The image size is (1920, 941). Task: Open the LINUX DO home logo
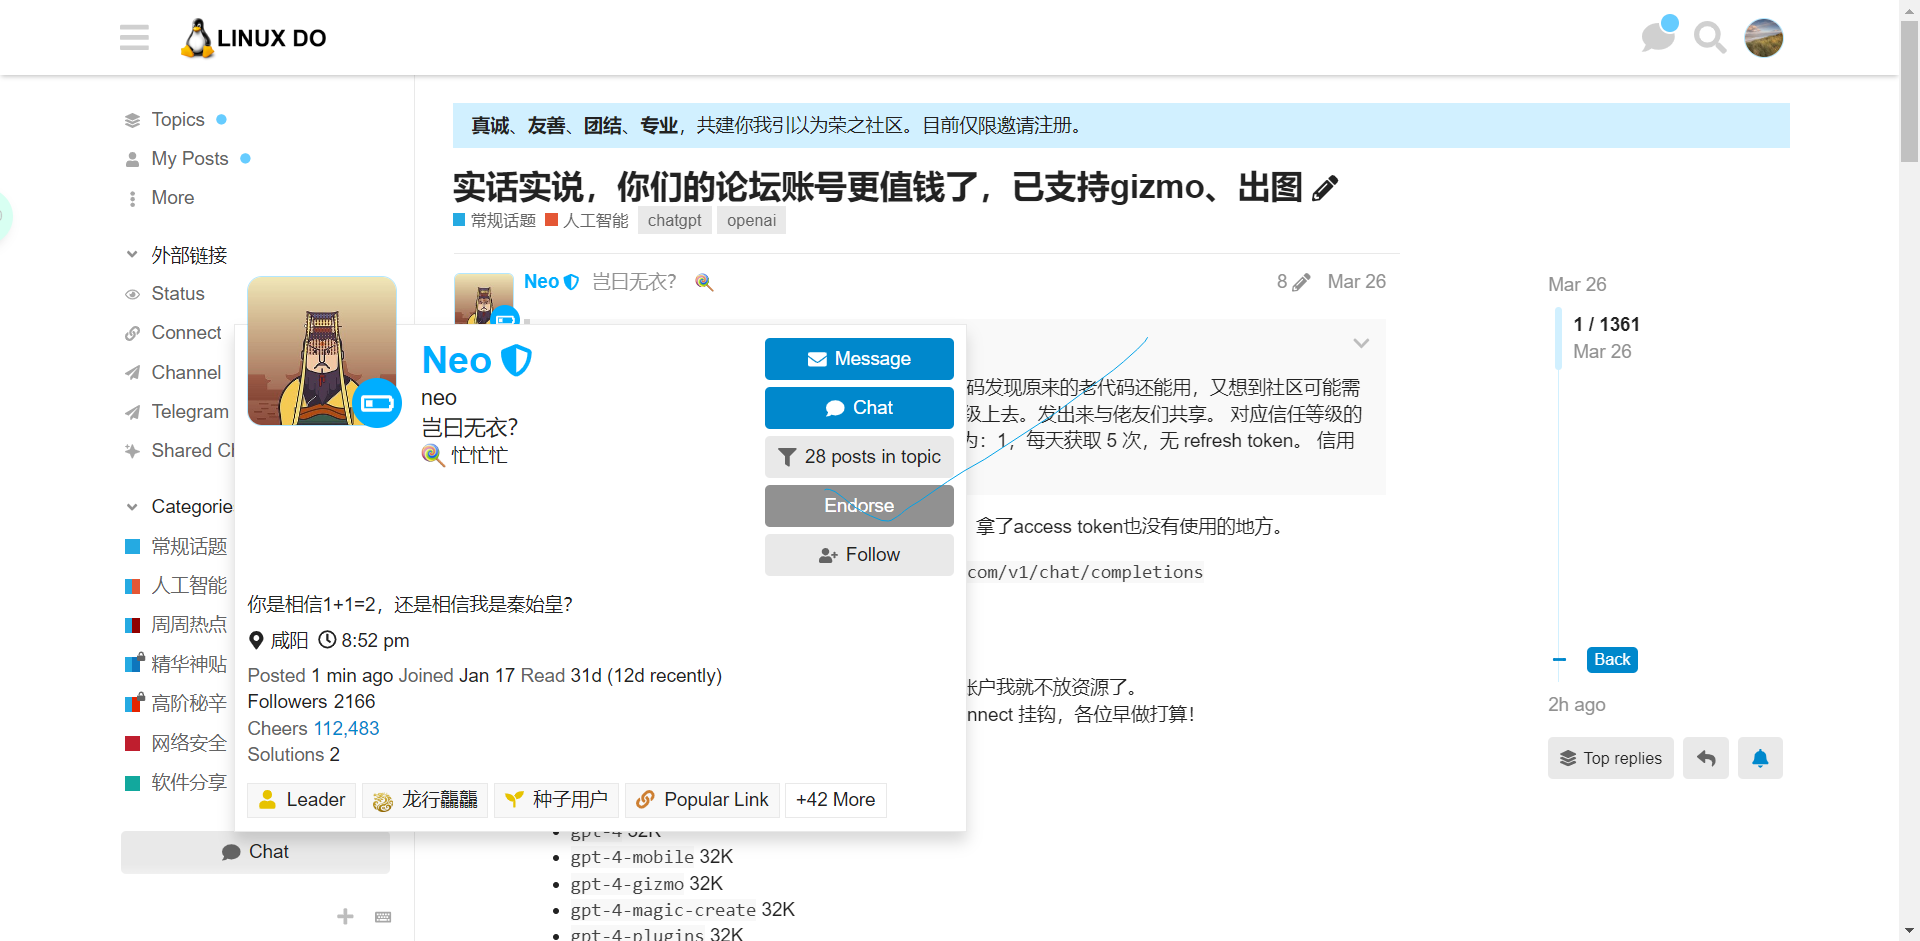pyautogui.click(x=254, y=38)
